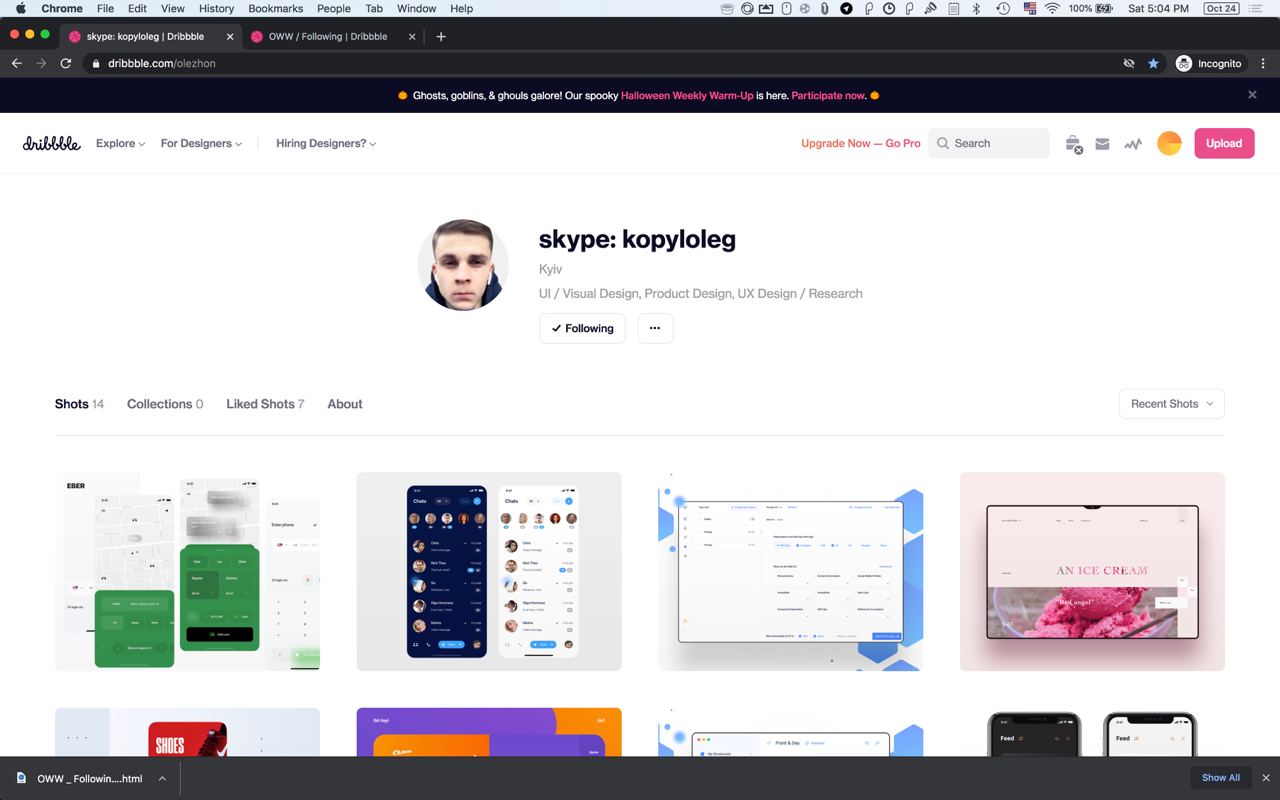The image size is (1280, 800).
Task: Click Show All downloads button
Action: pyautogui.click(x=1221, y=778)
